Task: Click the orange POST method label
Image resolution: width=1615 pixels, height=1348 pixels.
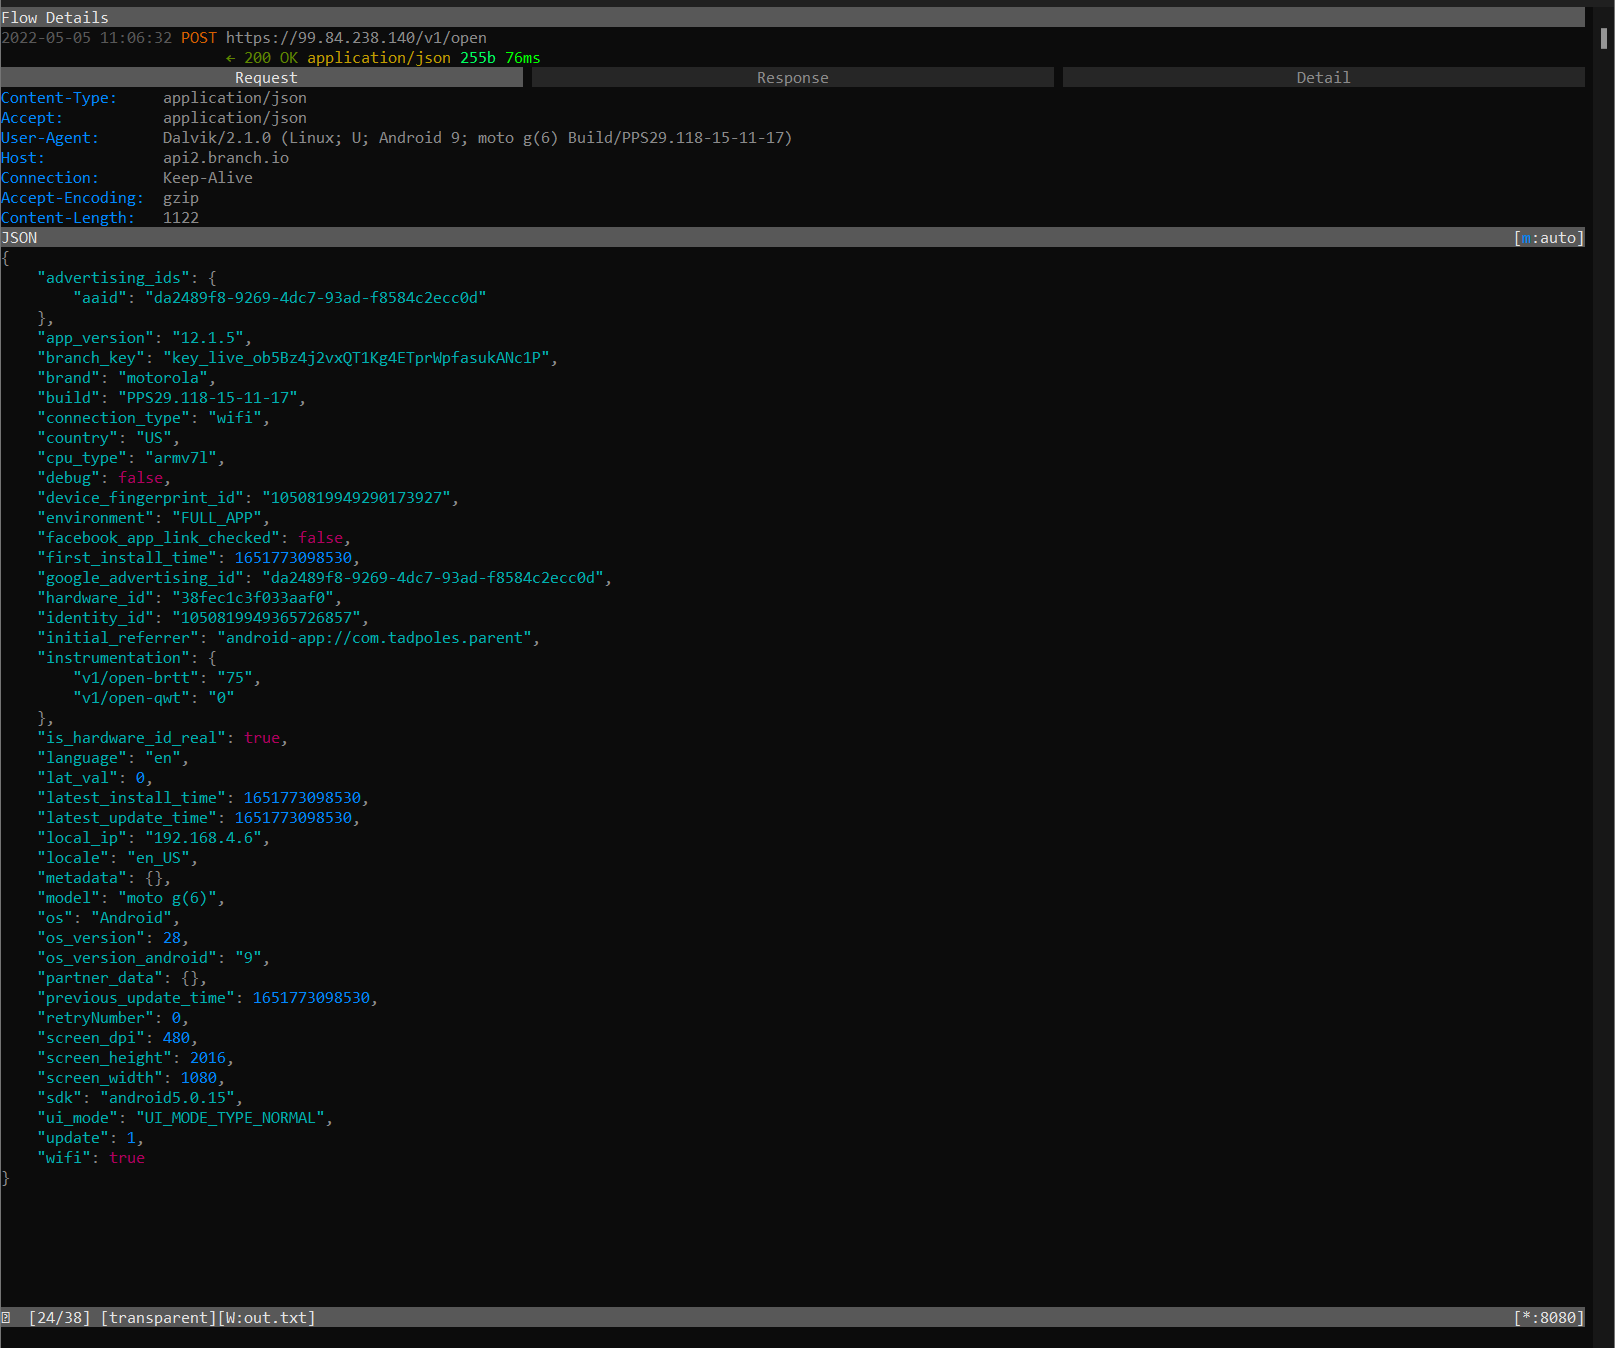Action: click(198, 38)
